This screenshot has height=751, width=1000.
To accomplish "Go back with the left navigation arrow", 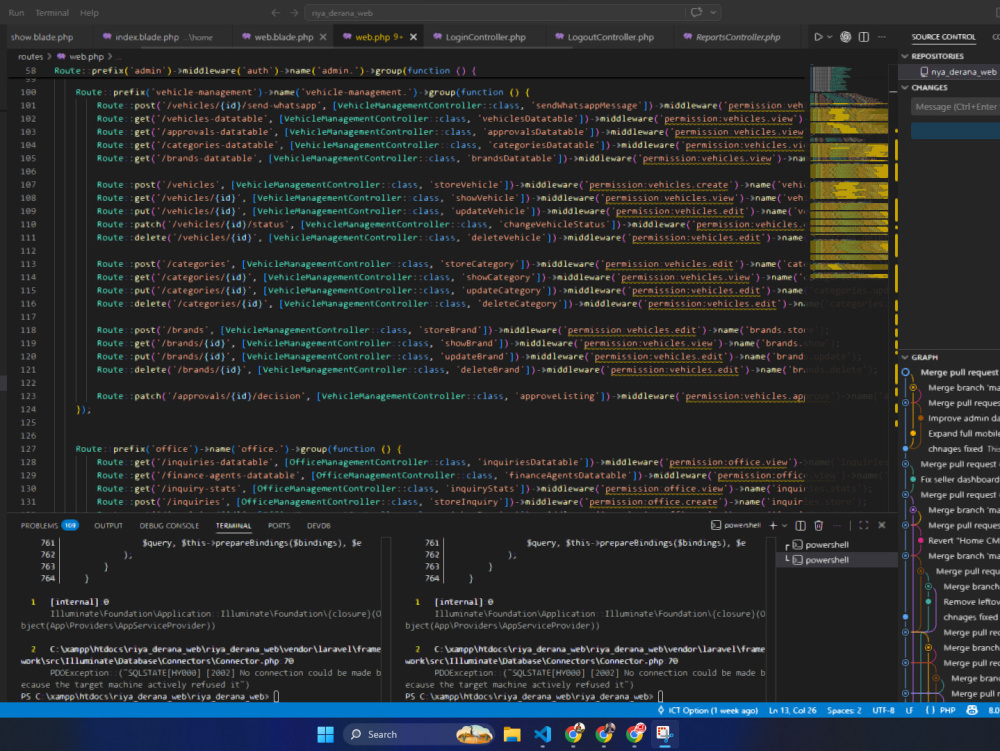I will tap(276, 13).
